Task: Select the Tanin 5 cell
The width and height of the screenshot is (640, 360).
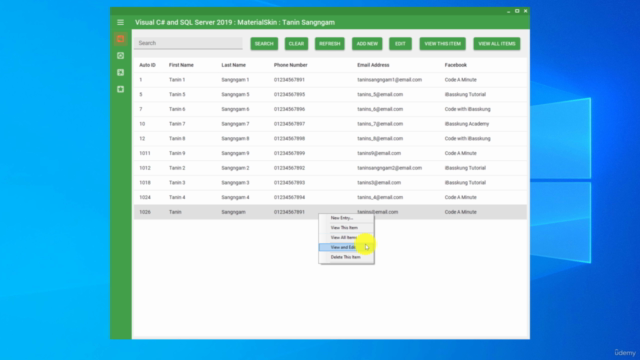Action: click(177, 94)
